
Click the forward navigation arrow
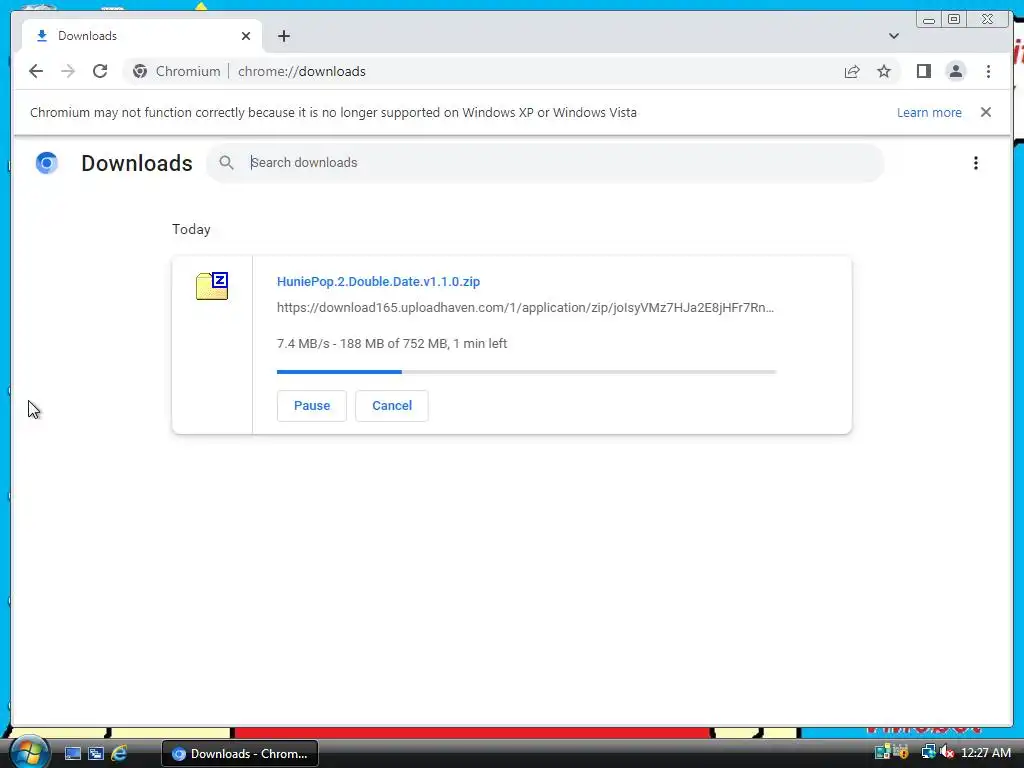(68, 71)
